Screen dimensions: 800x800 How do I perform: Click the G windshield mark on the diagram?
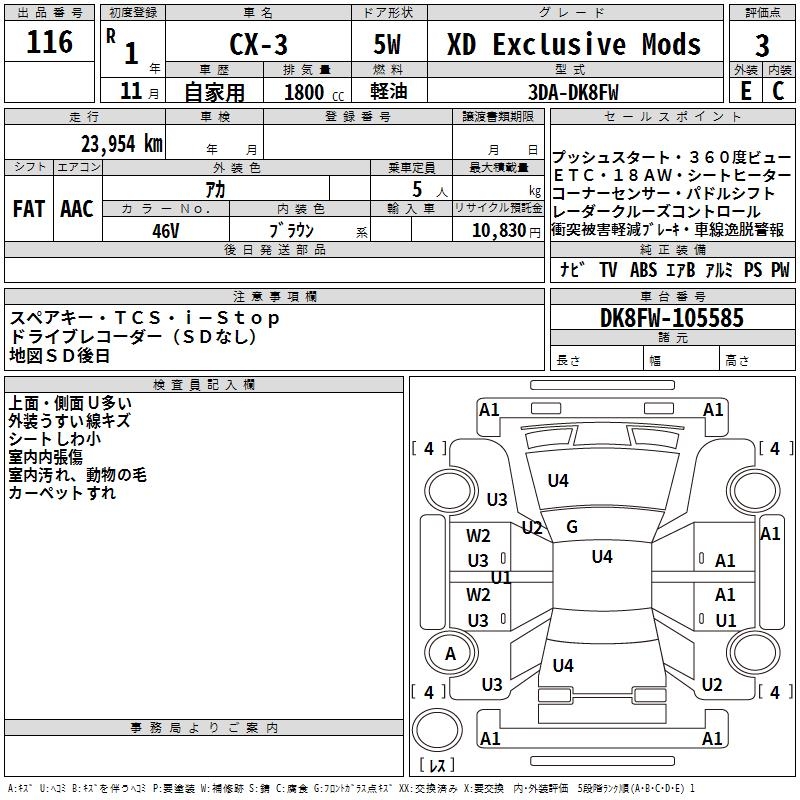tap(572, 527)
